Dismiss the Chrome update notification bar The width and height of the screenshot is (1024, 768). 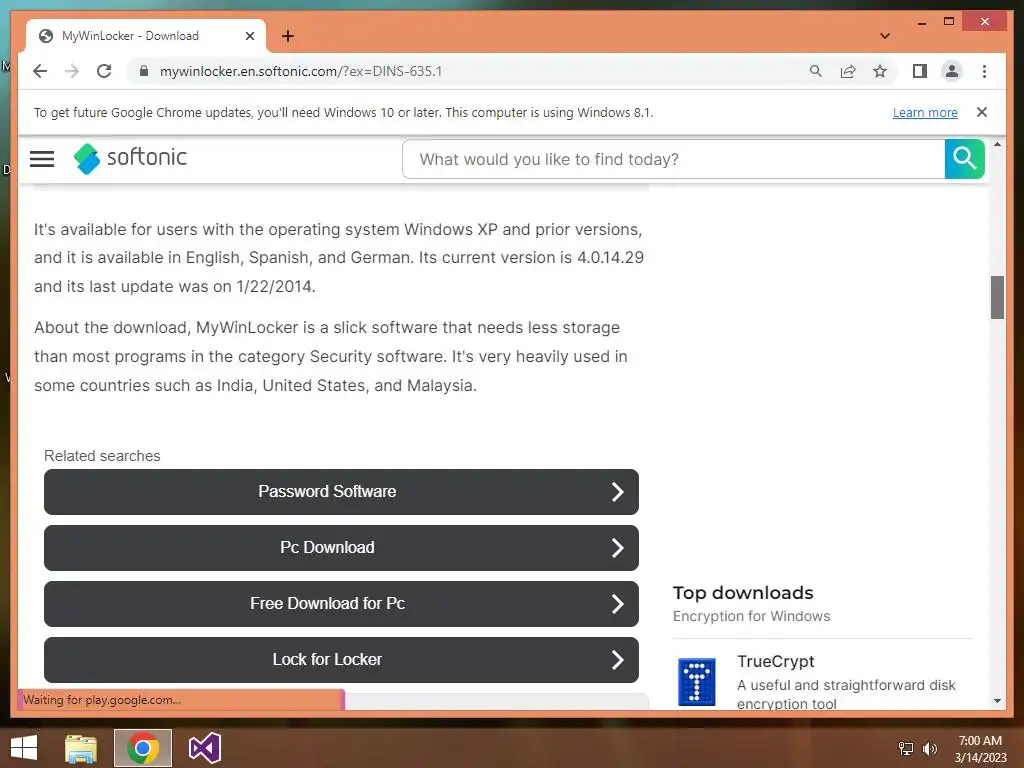[x=982, y=112]
